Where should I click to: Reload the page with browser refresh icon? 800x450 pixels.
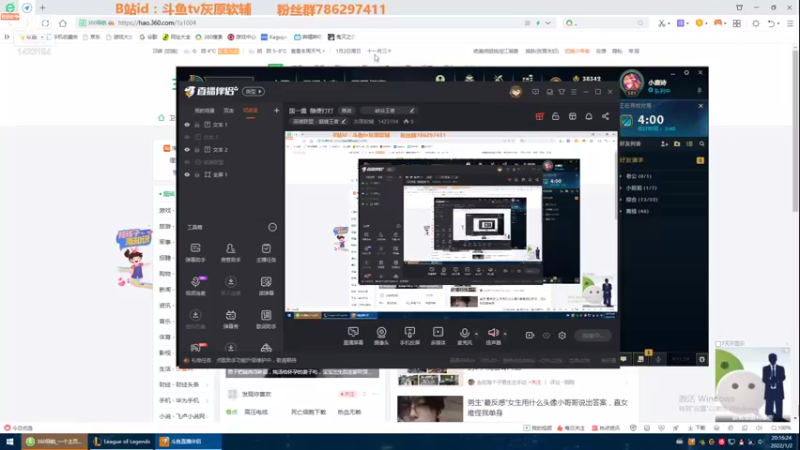click(x=45, y=23)
